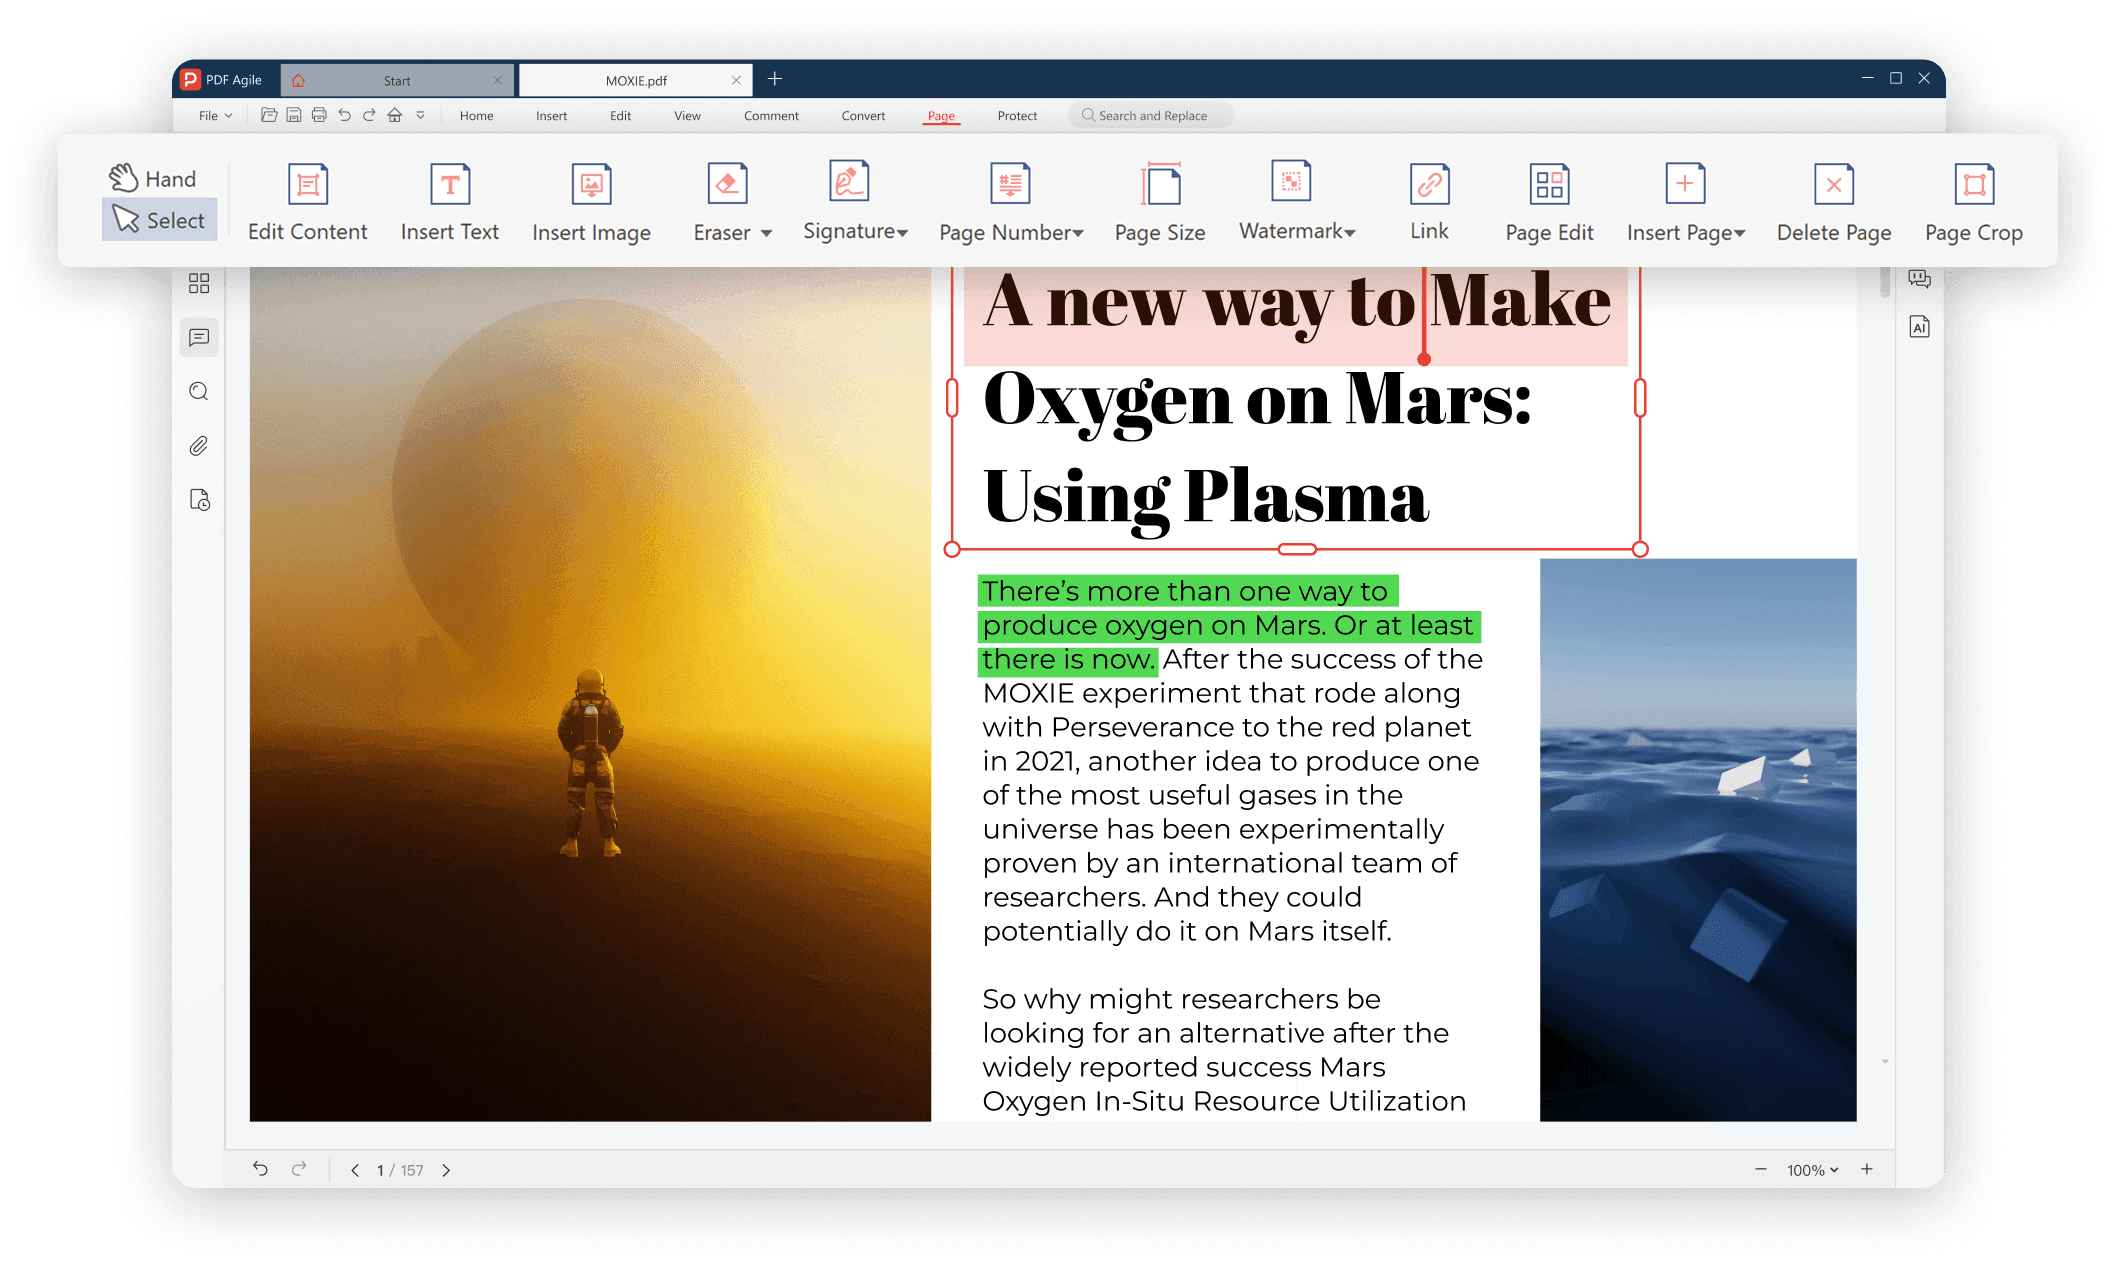This screenshot has height=1266, width=2117.
Task: Open the Watermark dropdown
Action: [1350, 231]
